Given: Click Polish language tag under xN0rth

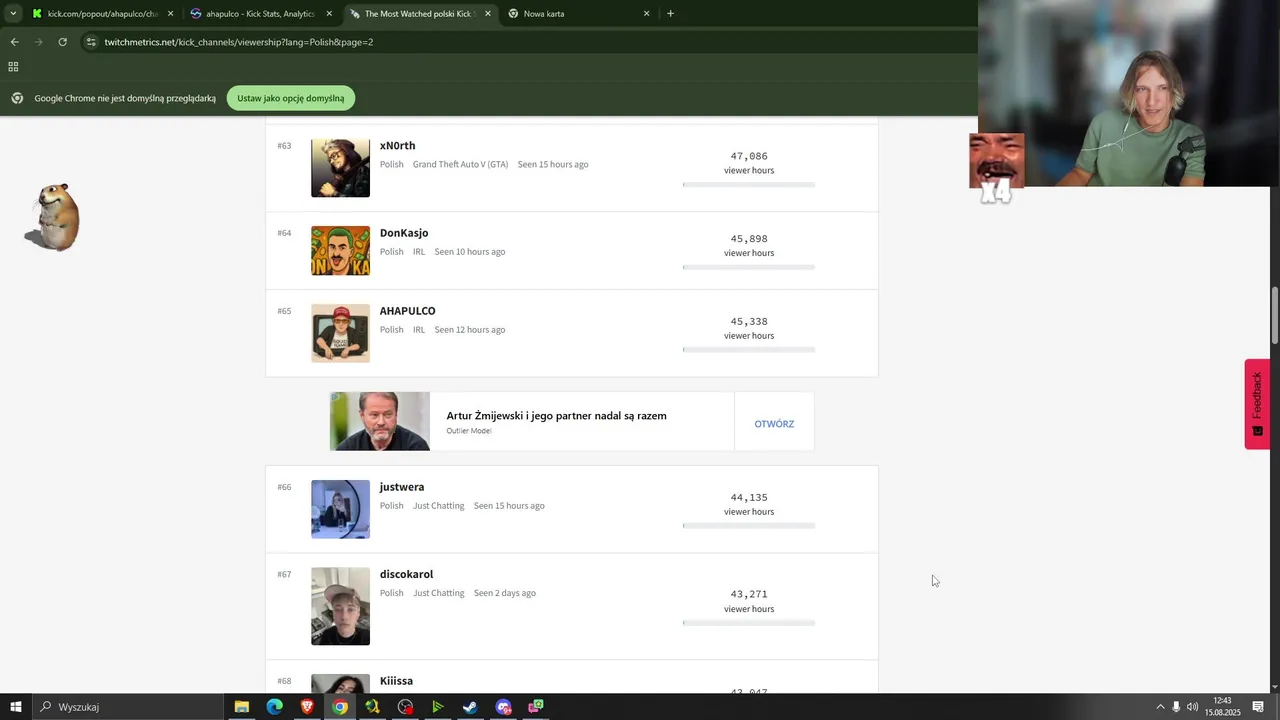Looking at the screenshot, I should (x=392, y=164).
